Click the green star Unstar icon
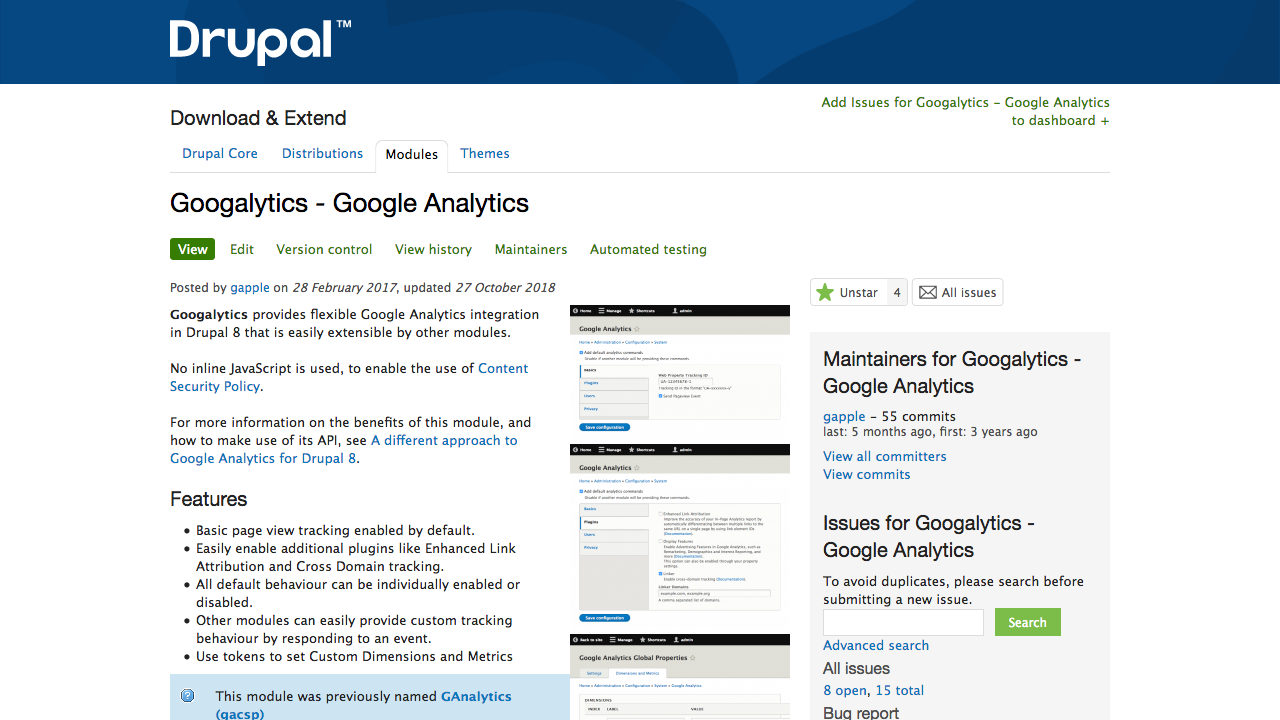This screenshot has height=720, width=1280. 825,292
